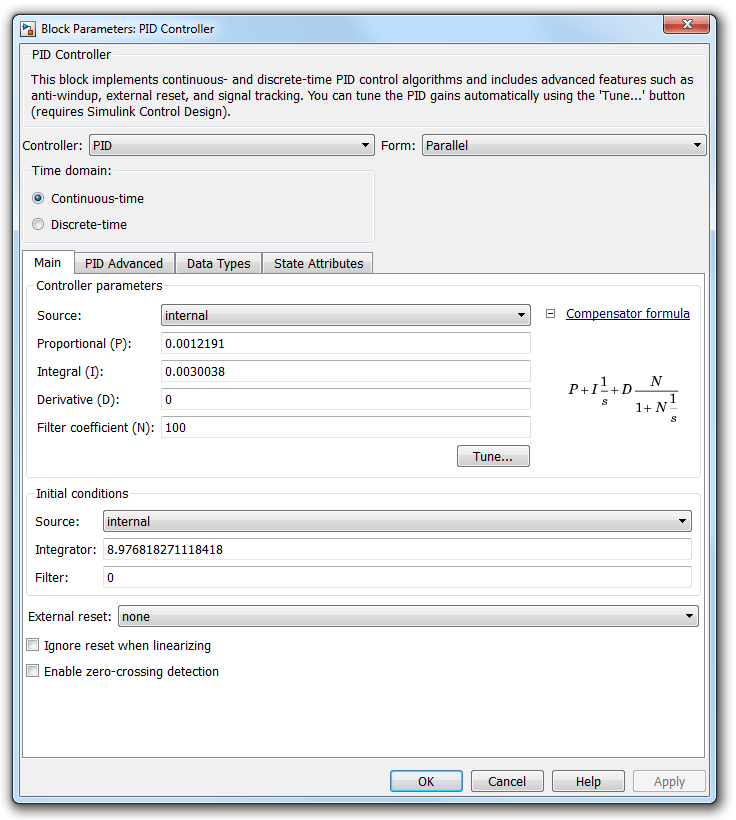Click the Filter initial condition field
This screenshot has height=820, width=736.
[x=397, y=577]
